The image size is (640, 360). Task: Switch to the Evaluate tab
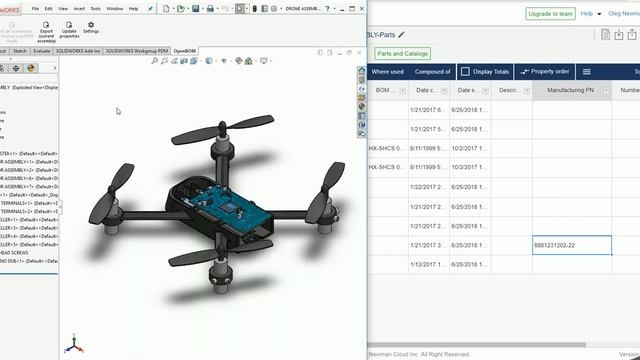pos(42,51)
